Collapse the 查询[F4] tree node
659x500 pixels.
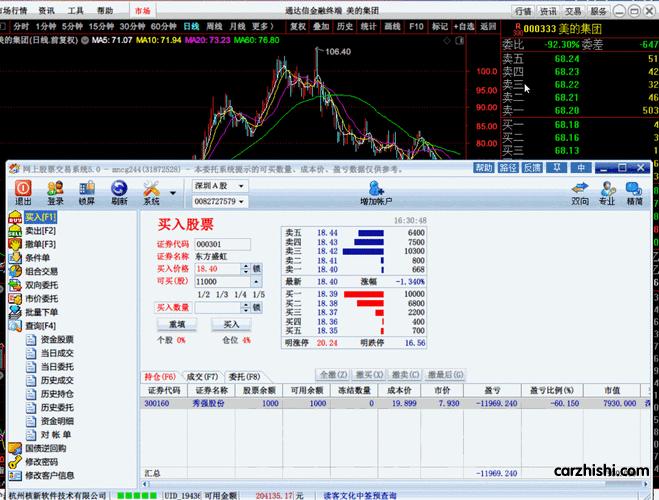coord(40,326)
